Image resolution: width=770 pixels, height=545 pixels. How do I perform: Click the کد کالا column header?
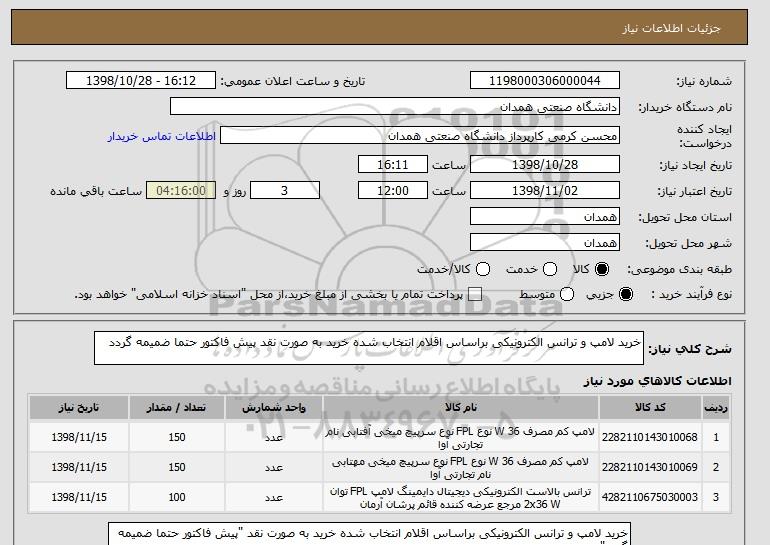click(x=650, y=408)
